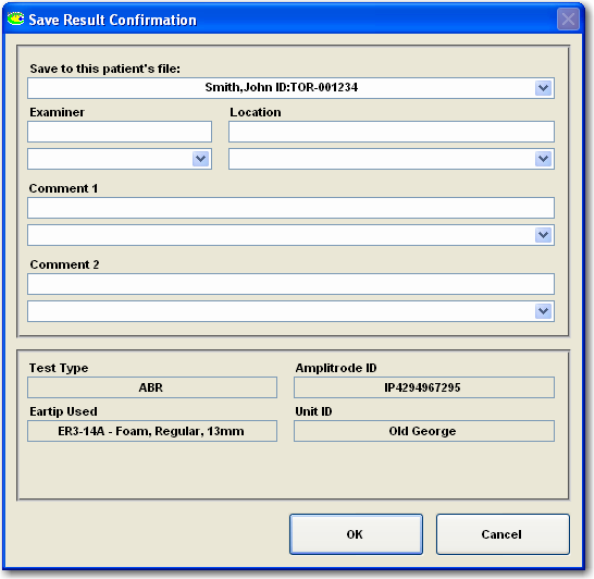Viewport: 594px width, 579px height.
Task: Expand the Examiner dropdown list arrow
Action: coord(200,159)
